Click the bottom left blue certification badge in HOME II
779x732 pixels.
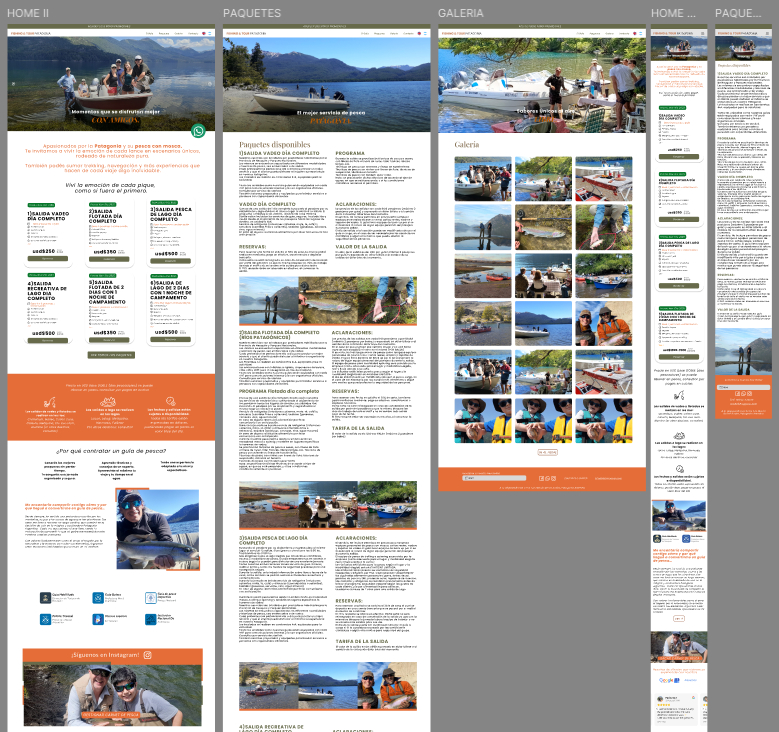(x=45, y=619)
